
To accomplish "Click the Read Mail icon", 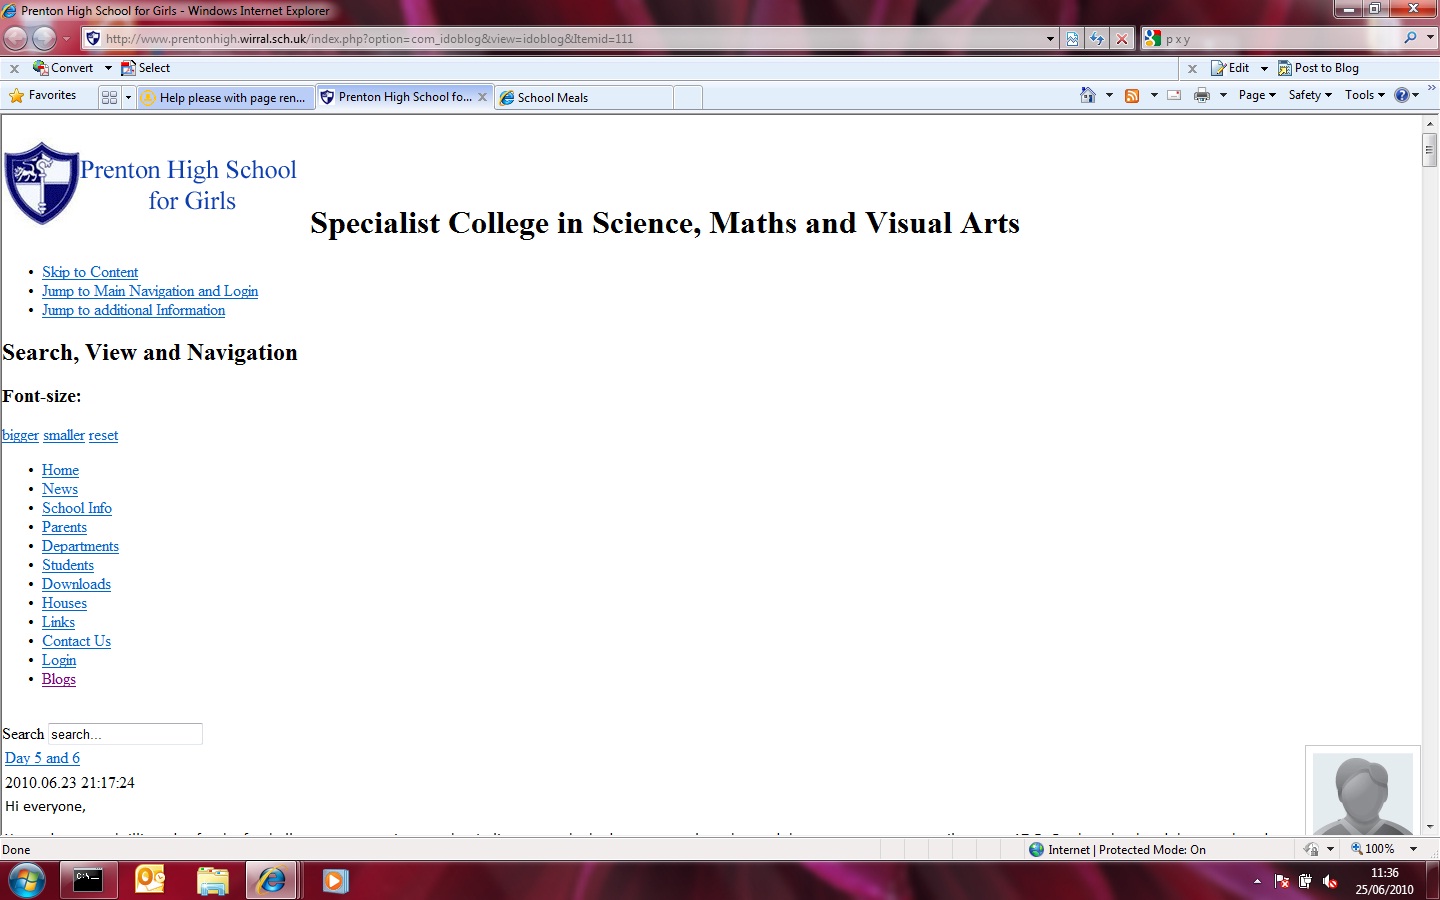I will pos(1174,95).
